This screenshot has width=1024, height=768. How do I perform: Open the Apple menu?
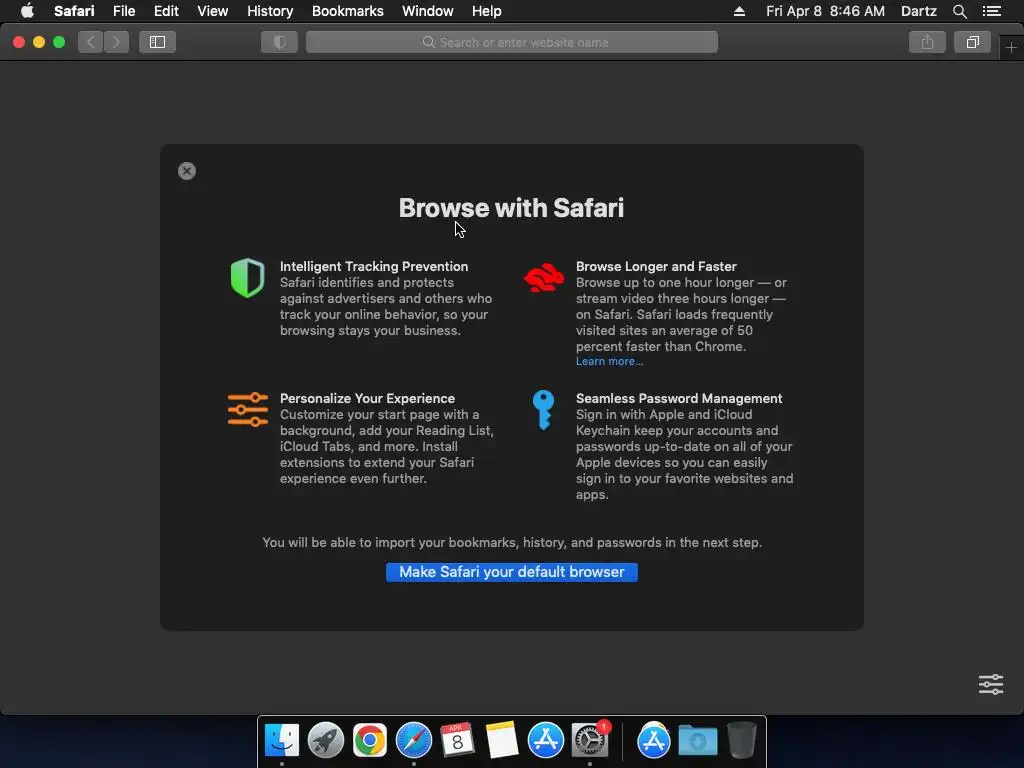tap(27, 11)
